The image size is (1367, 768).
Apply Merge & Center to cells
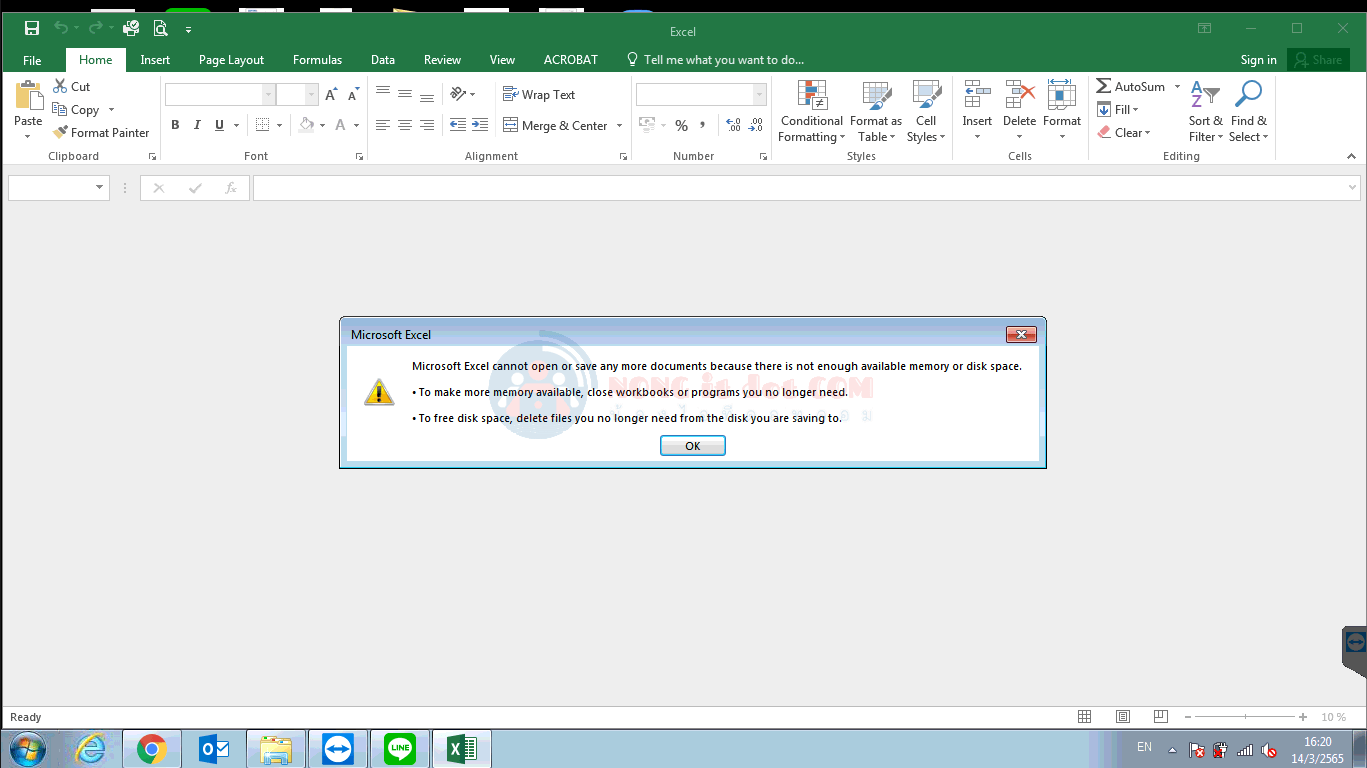tap(555, 124)
